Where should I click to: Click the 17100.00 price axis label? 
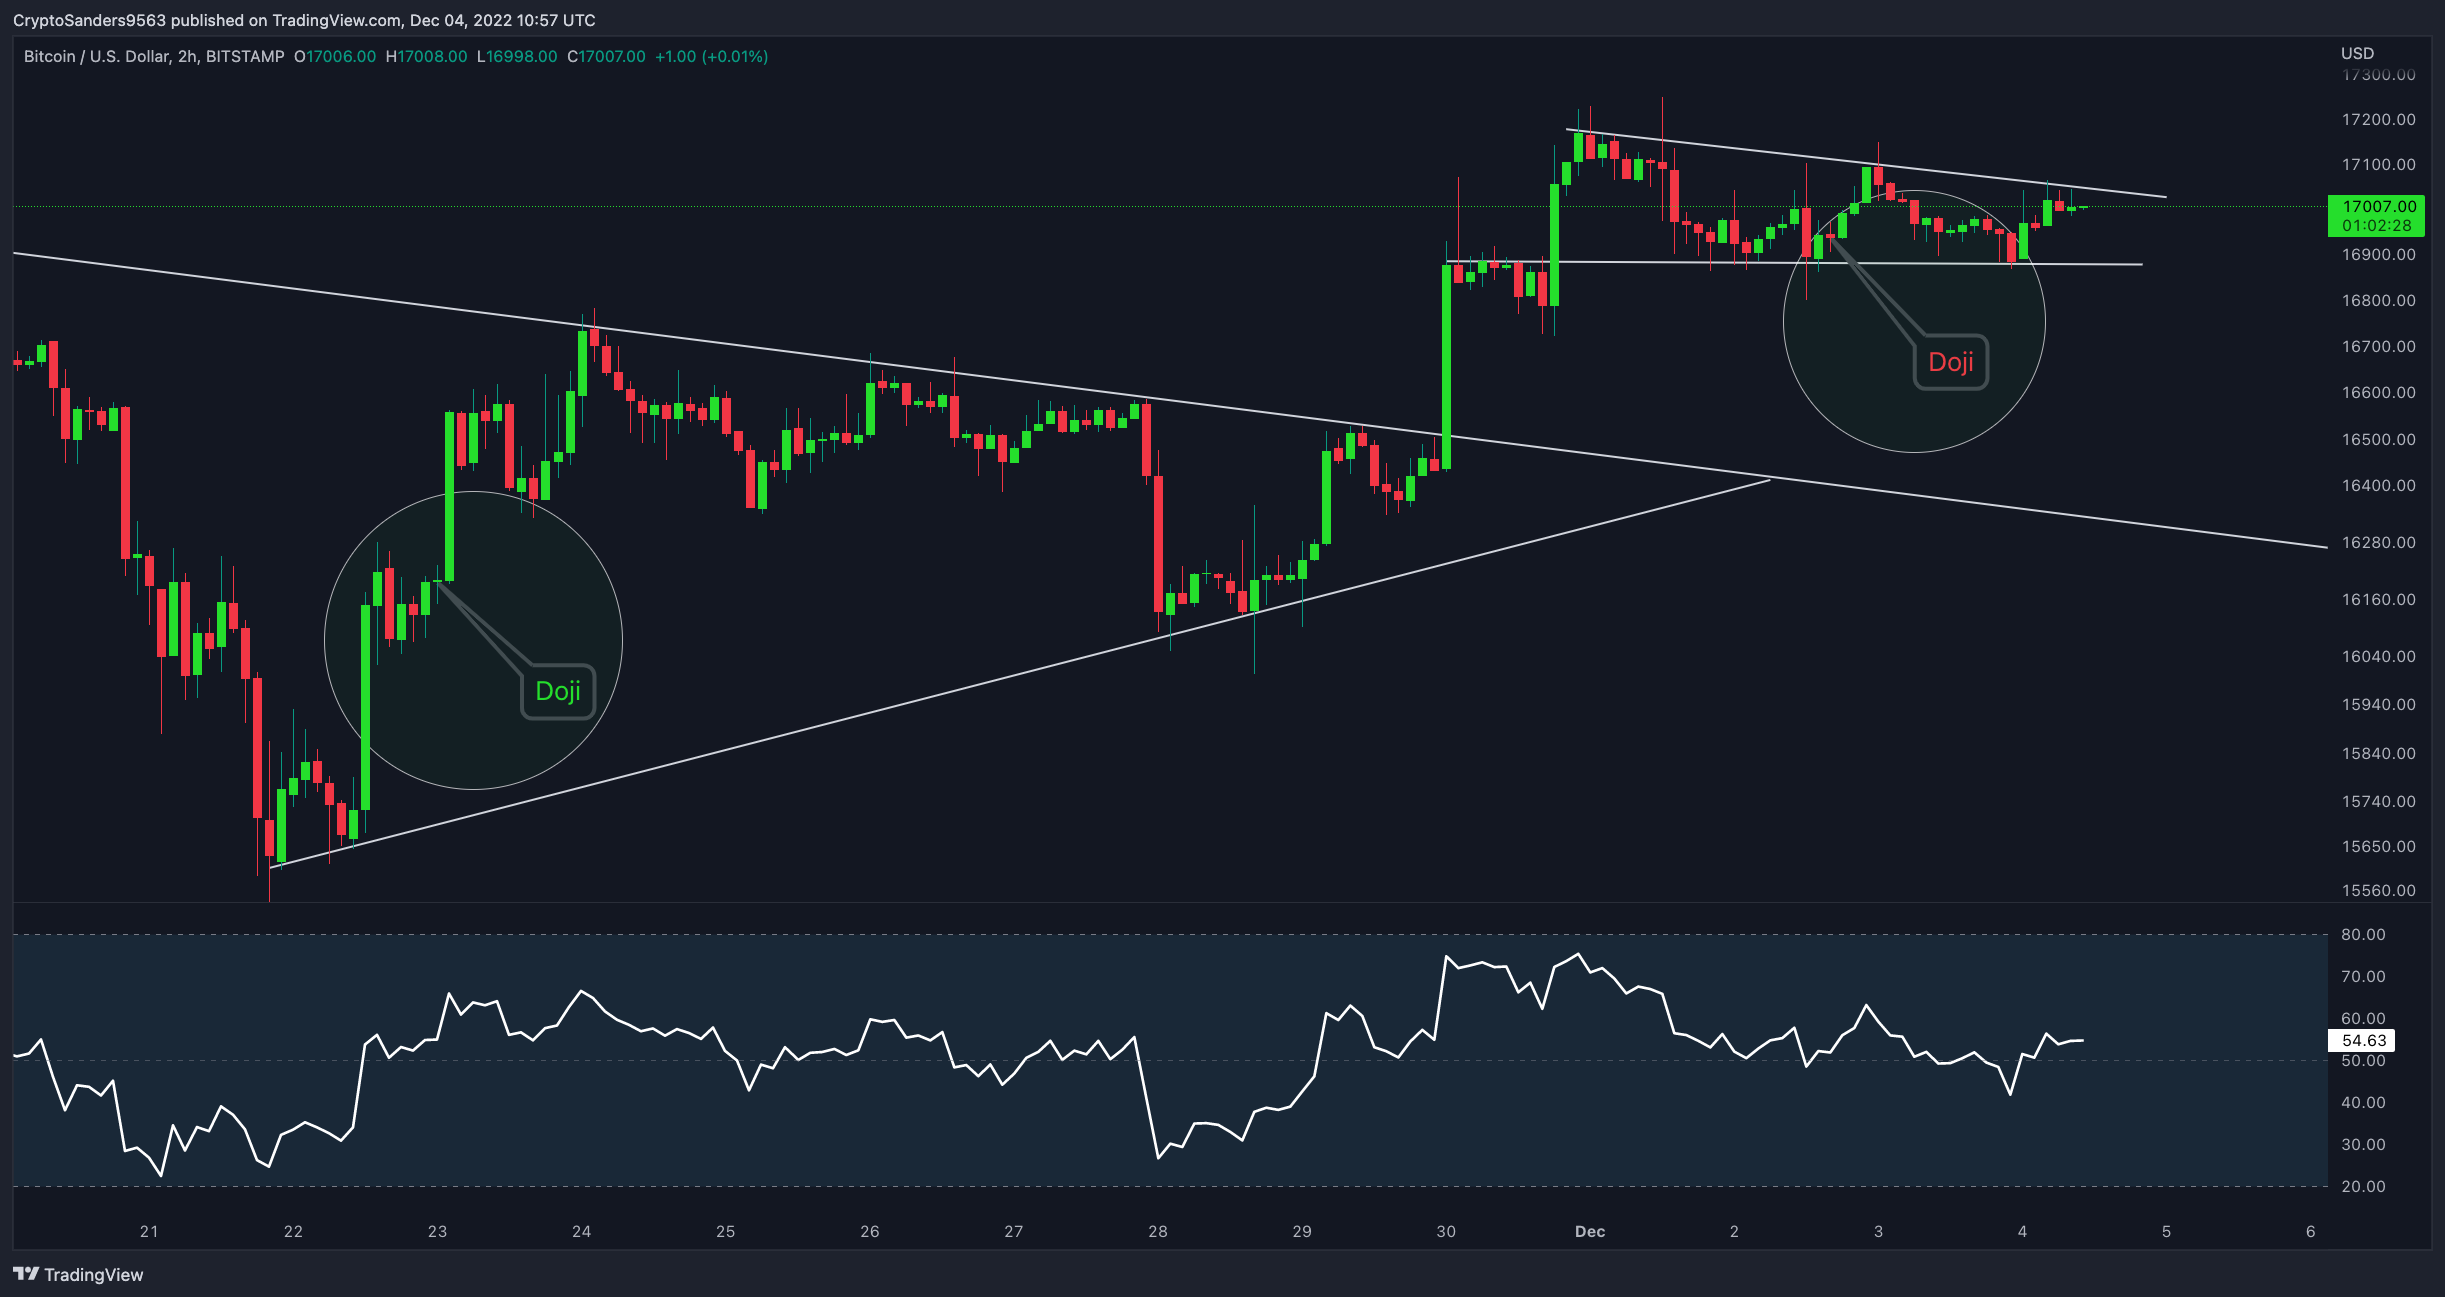(x=2378, y=164)
